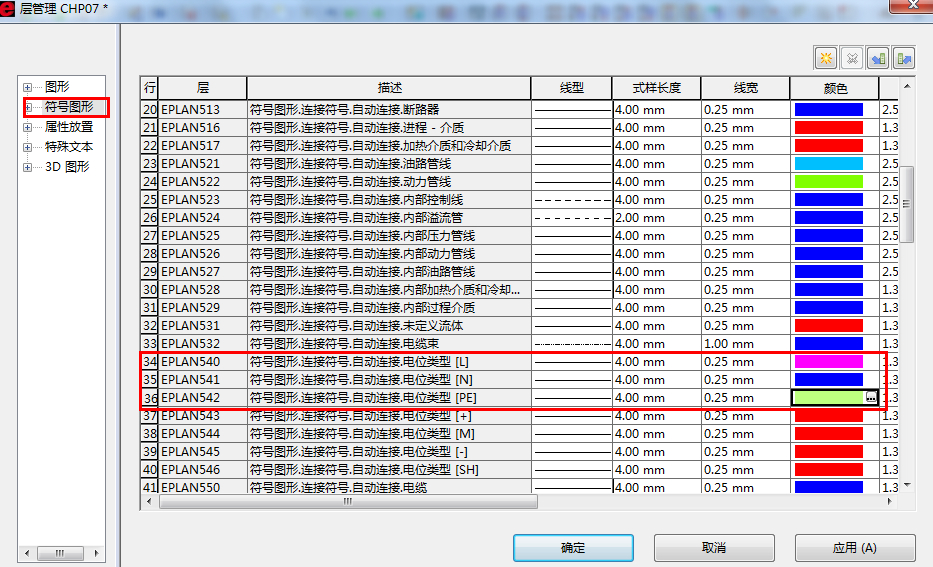Click the vertical scrollbar thumb of table

(x=907, y=204)
